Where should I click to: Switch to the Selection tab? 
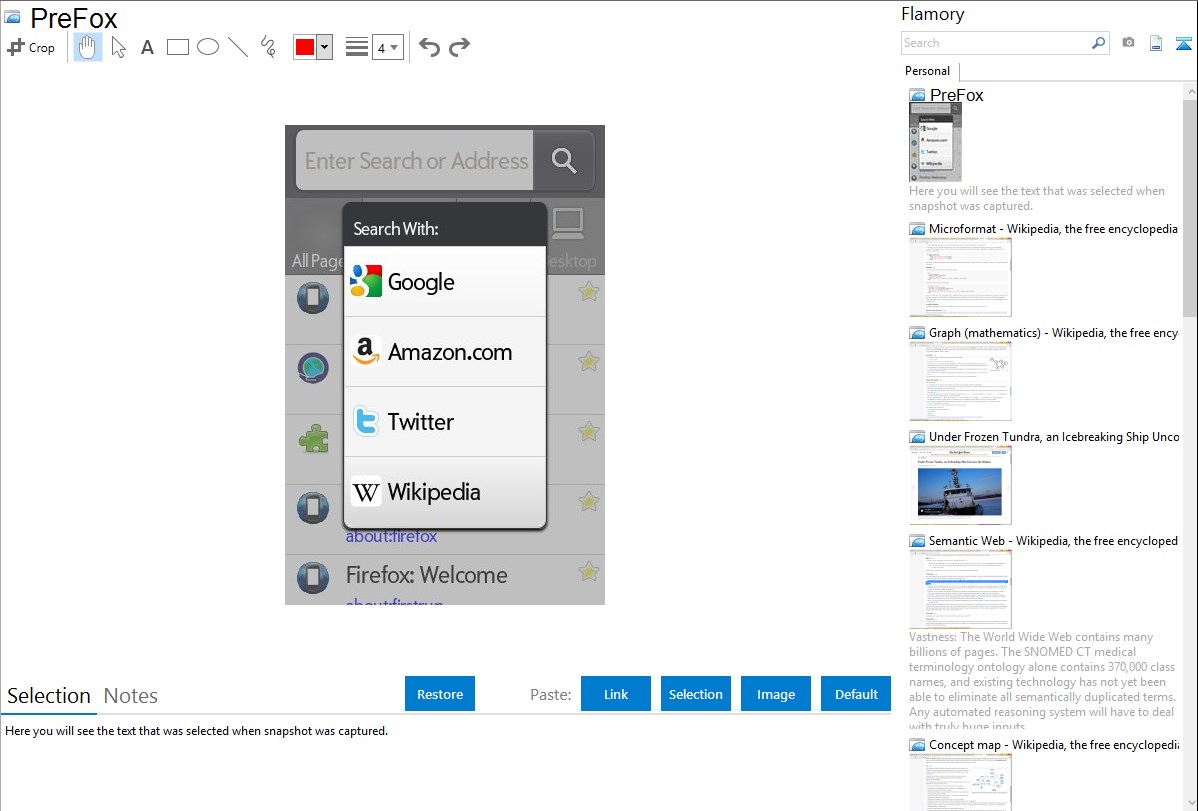(49, 696)
